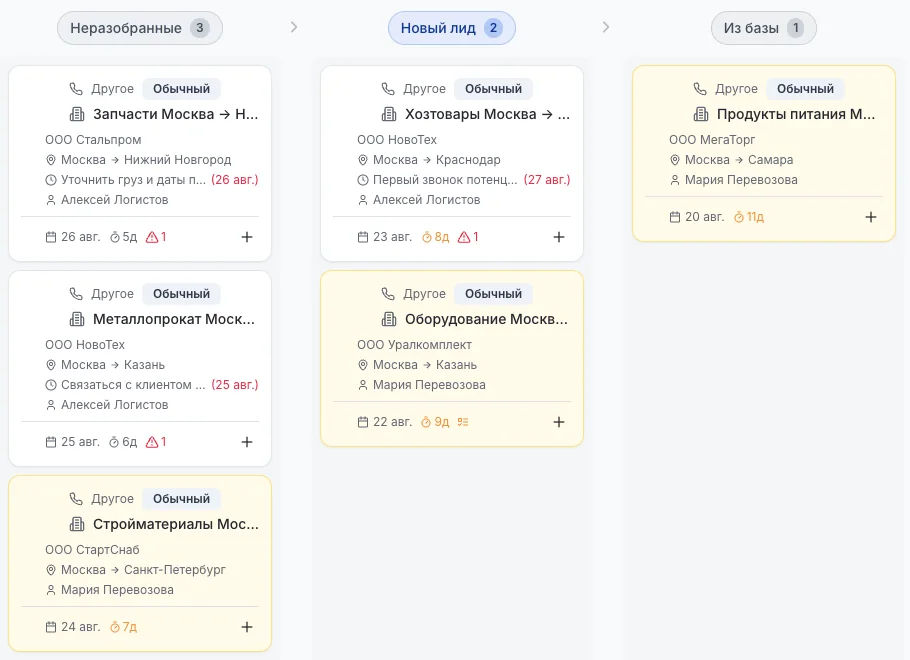Click phone icon on Хозтовары card
Screen dimensions: 910x660
(x=388, y=89)
